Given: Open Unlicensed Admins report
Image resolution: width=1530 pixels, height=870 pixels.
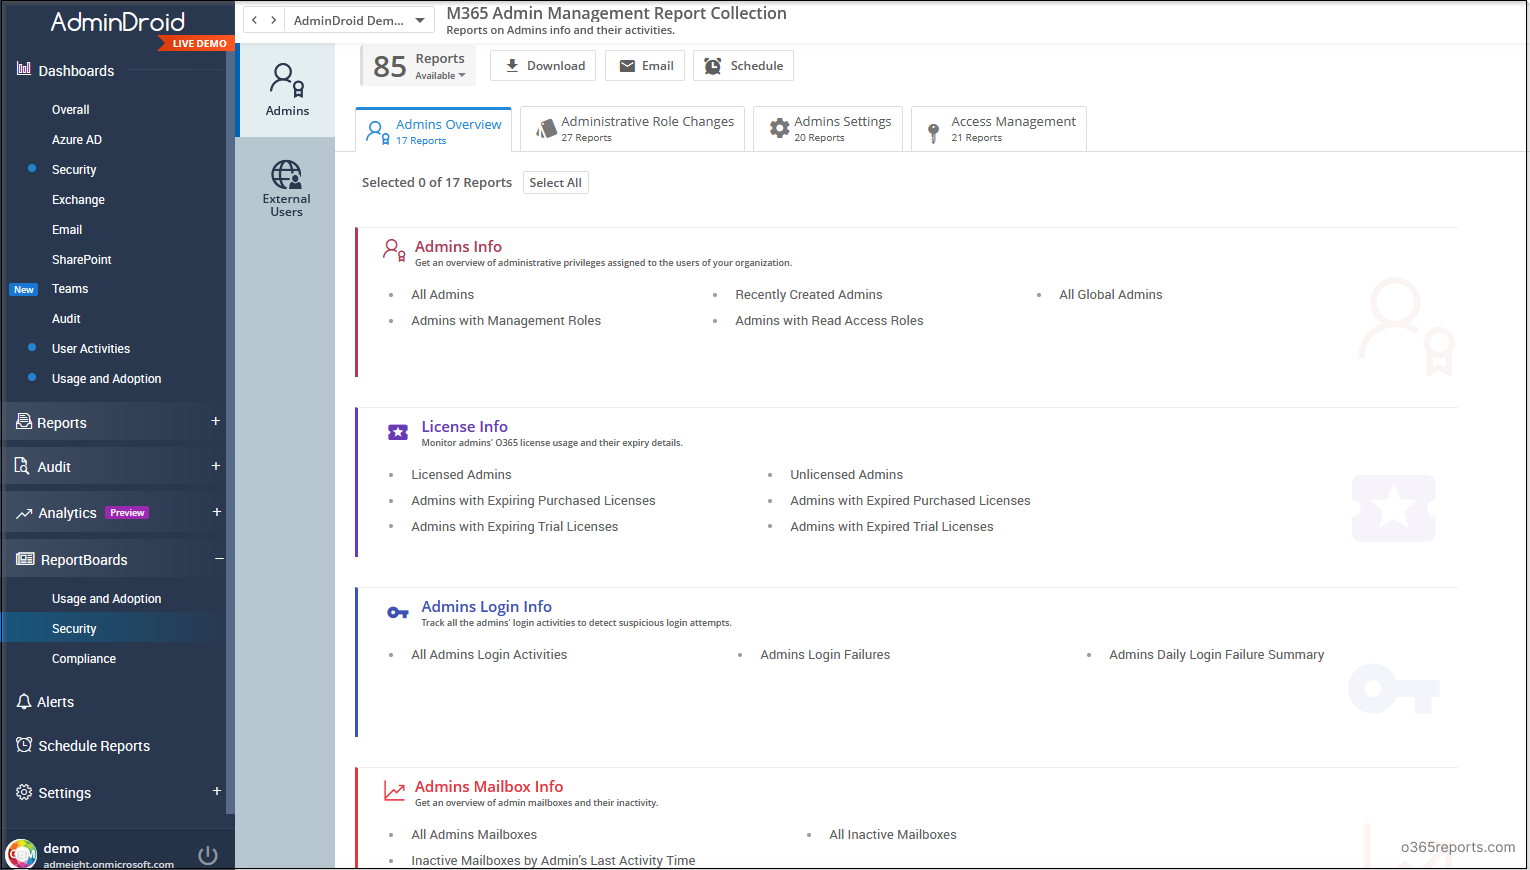Looking at the screenshot, I should 847,474.
